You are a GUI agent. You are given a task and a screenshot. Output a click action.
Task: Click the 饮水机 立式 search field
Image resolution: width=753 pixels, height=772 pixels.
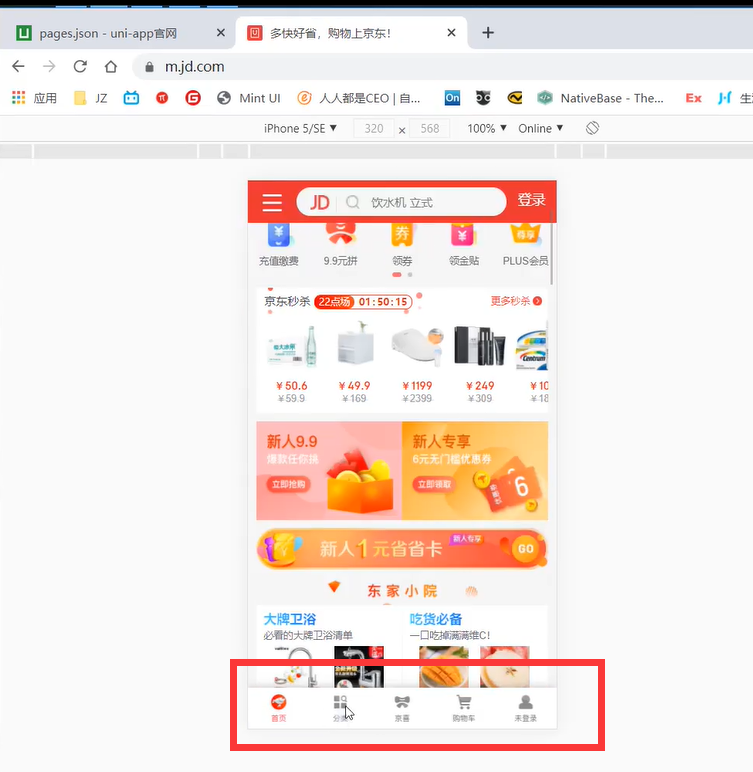pos(401,202)
